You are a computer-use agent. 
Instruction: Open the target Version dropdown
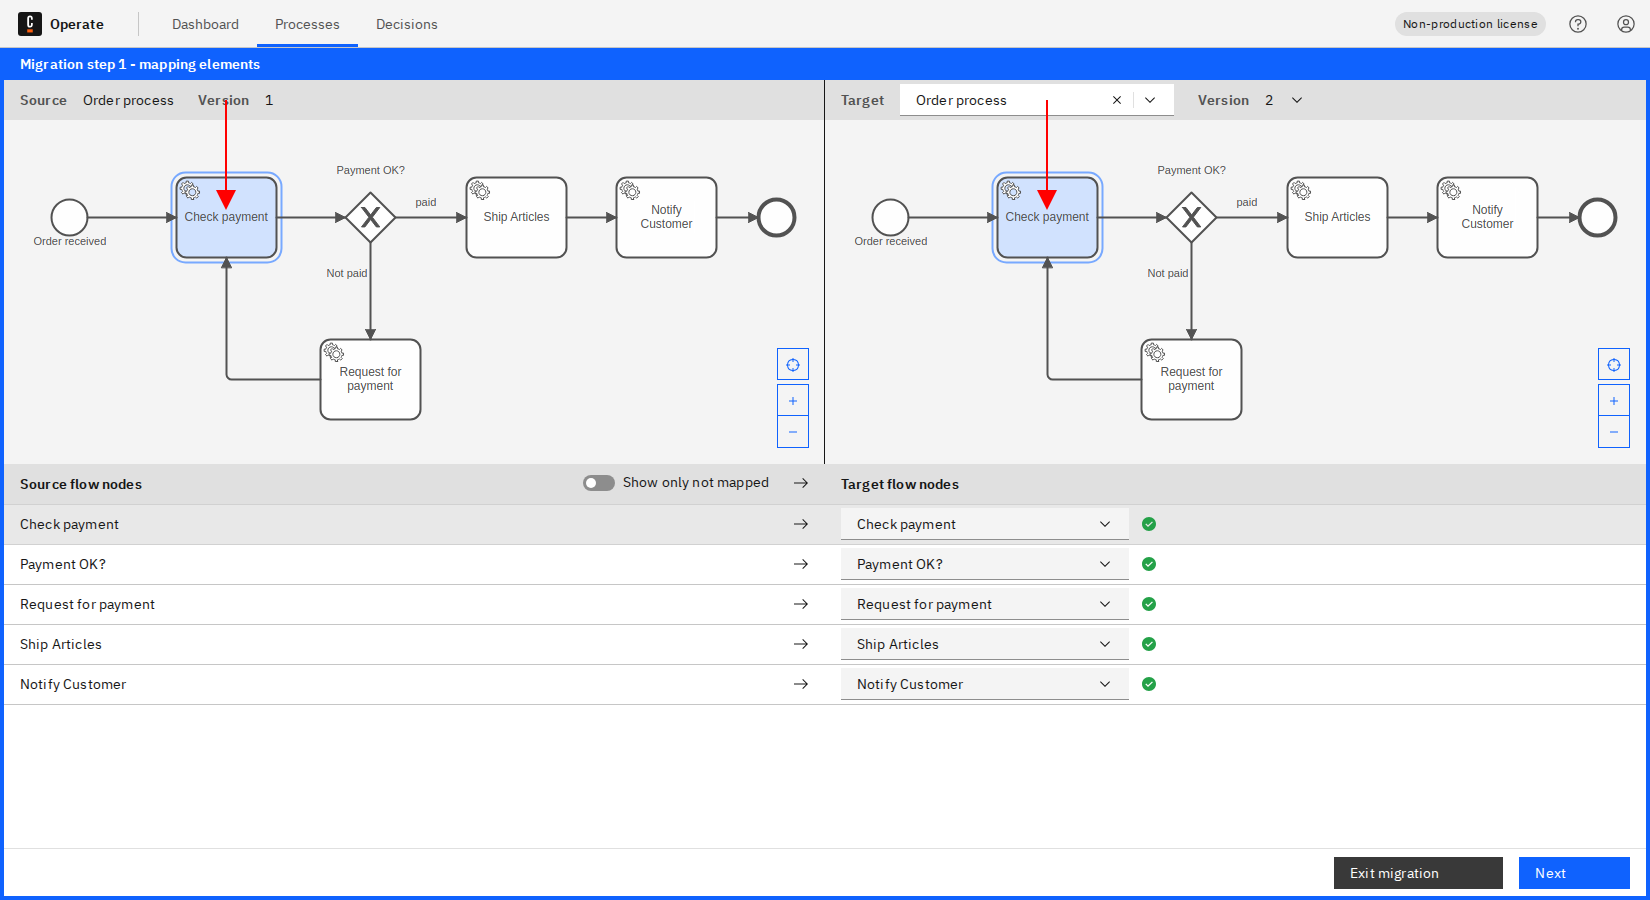coord(1297,99)
